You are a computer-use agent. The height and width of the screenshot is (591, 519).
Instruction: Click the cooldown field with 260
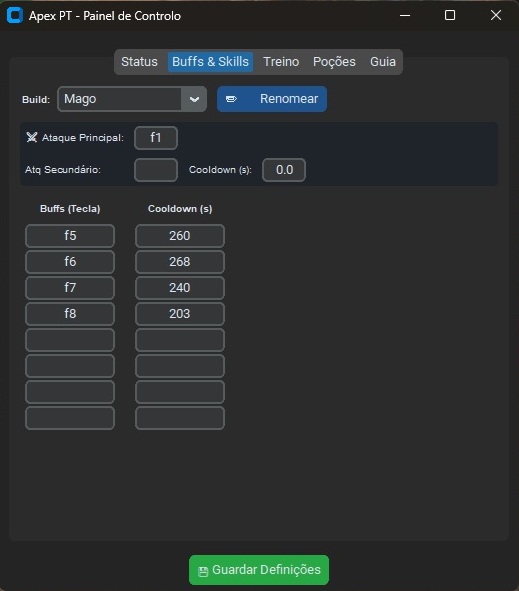pyautogui.click(x=180, y=236)
